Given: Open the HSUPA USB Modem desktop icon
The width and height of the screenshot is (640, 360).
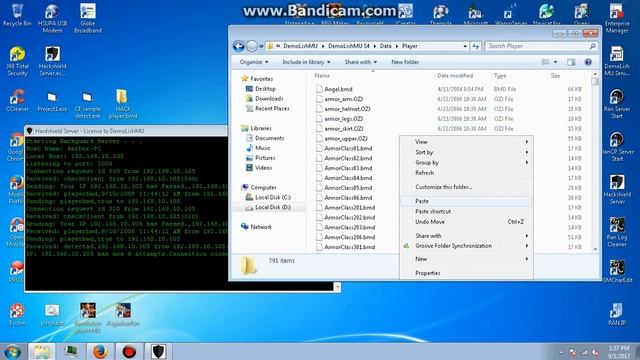Looking at the screenshot, I should (52, 18).
